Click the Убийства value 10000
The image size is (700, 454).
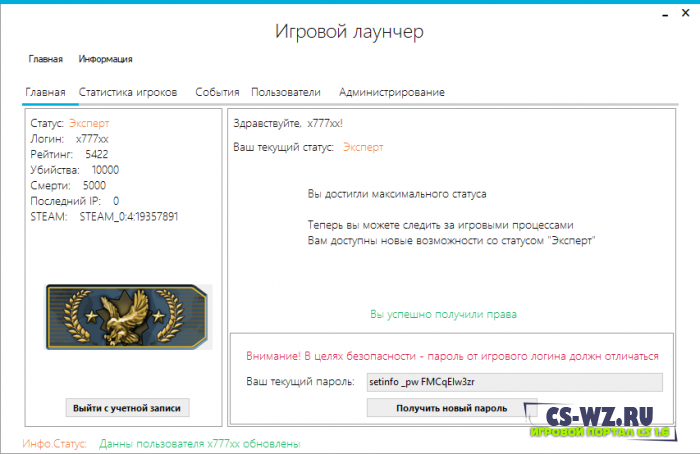coord(105,170)
